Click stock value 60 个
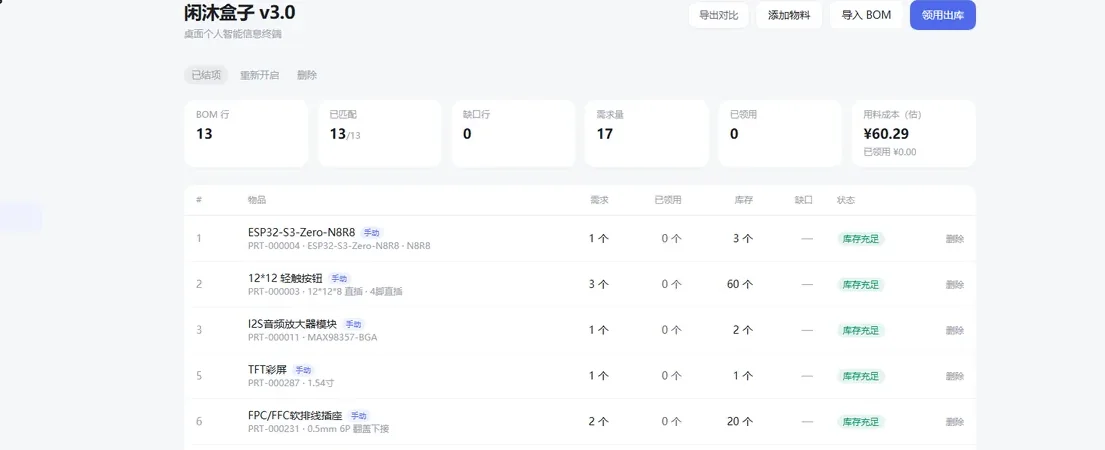The height and width of the screenshot is (450, 1105). click(740, 285)
